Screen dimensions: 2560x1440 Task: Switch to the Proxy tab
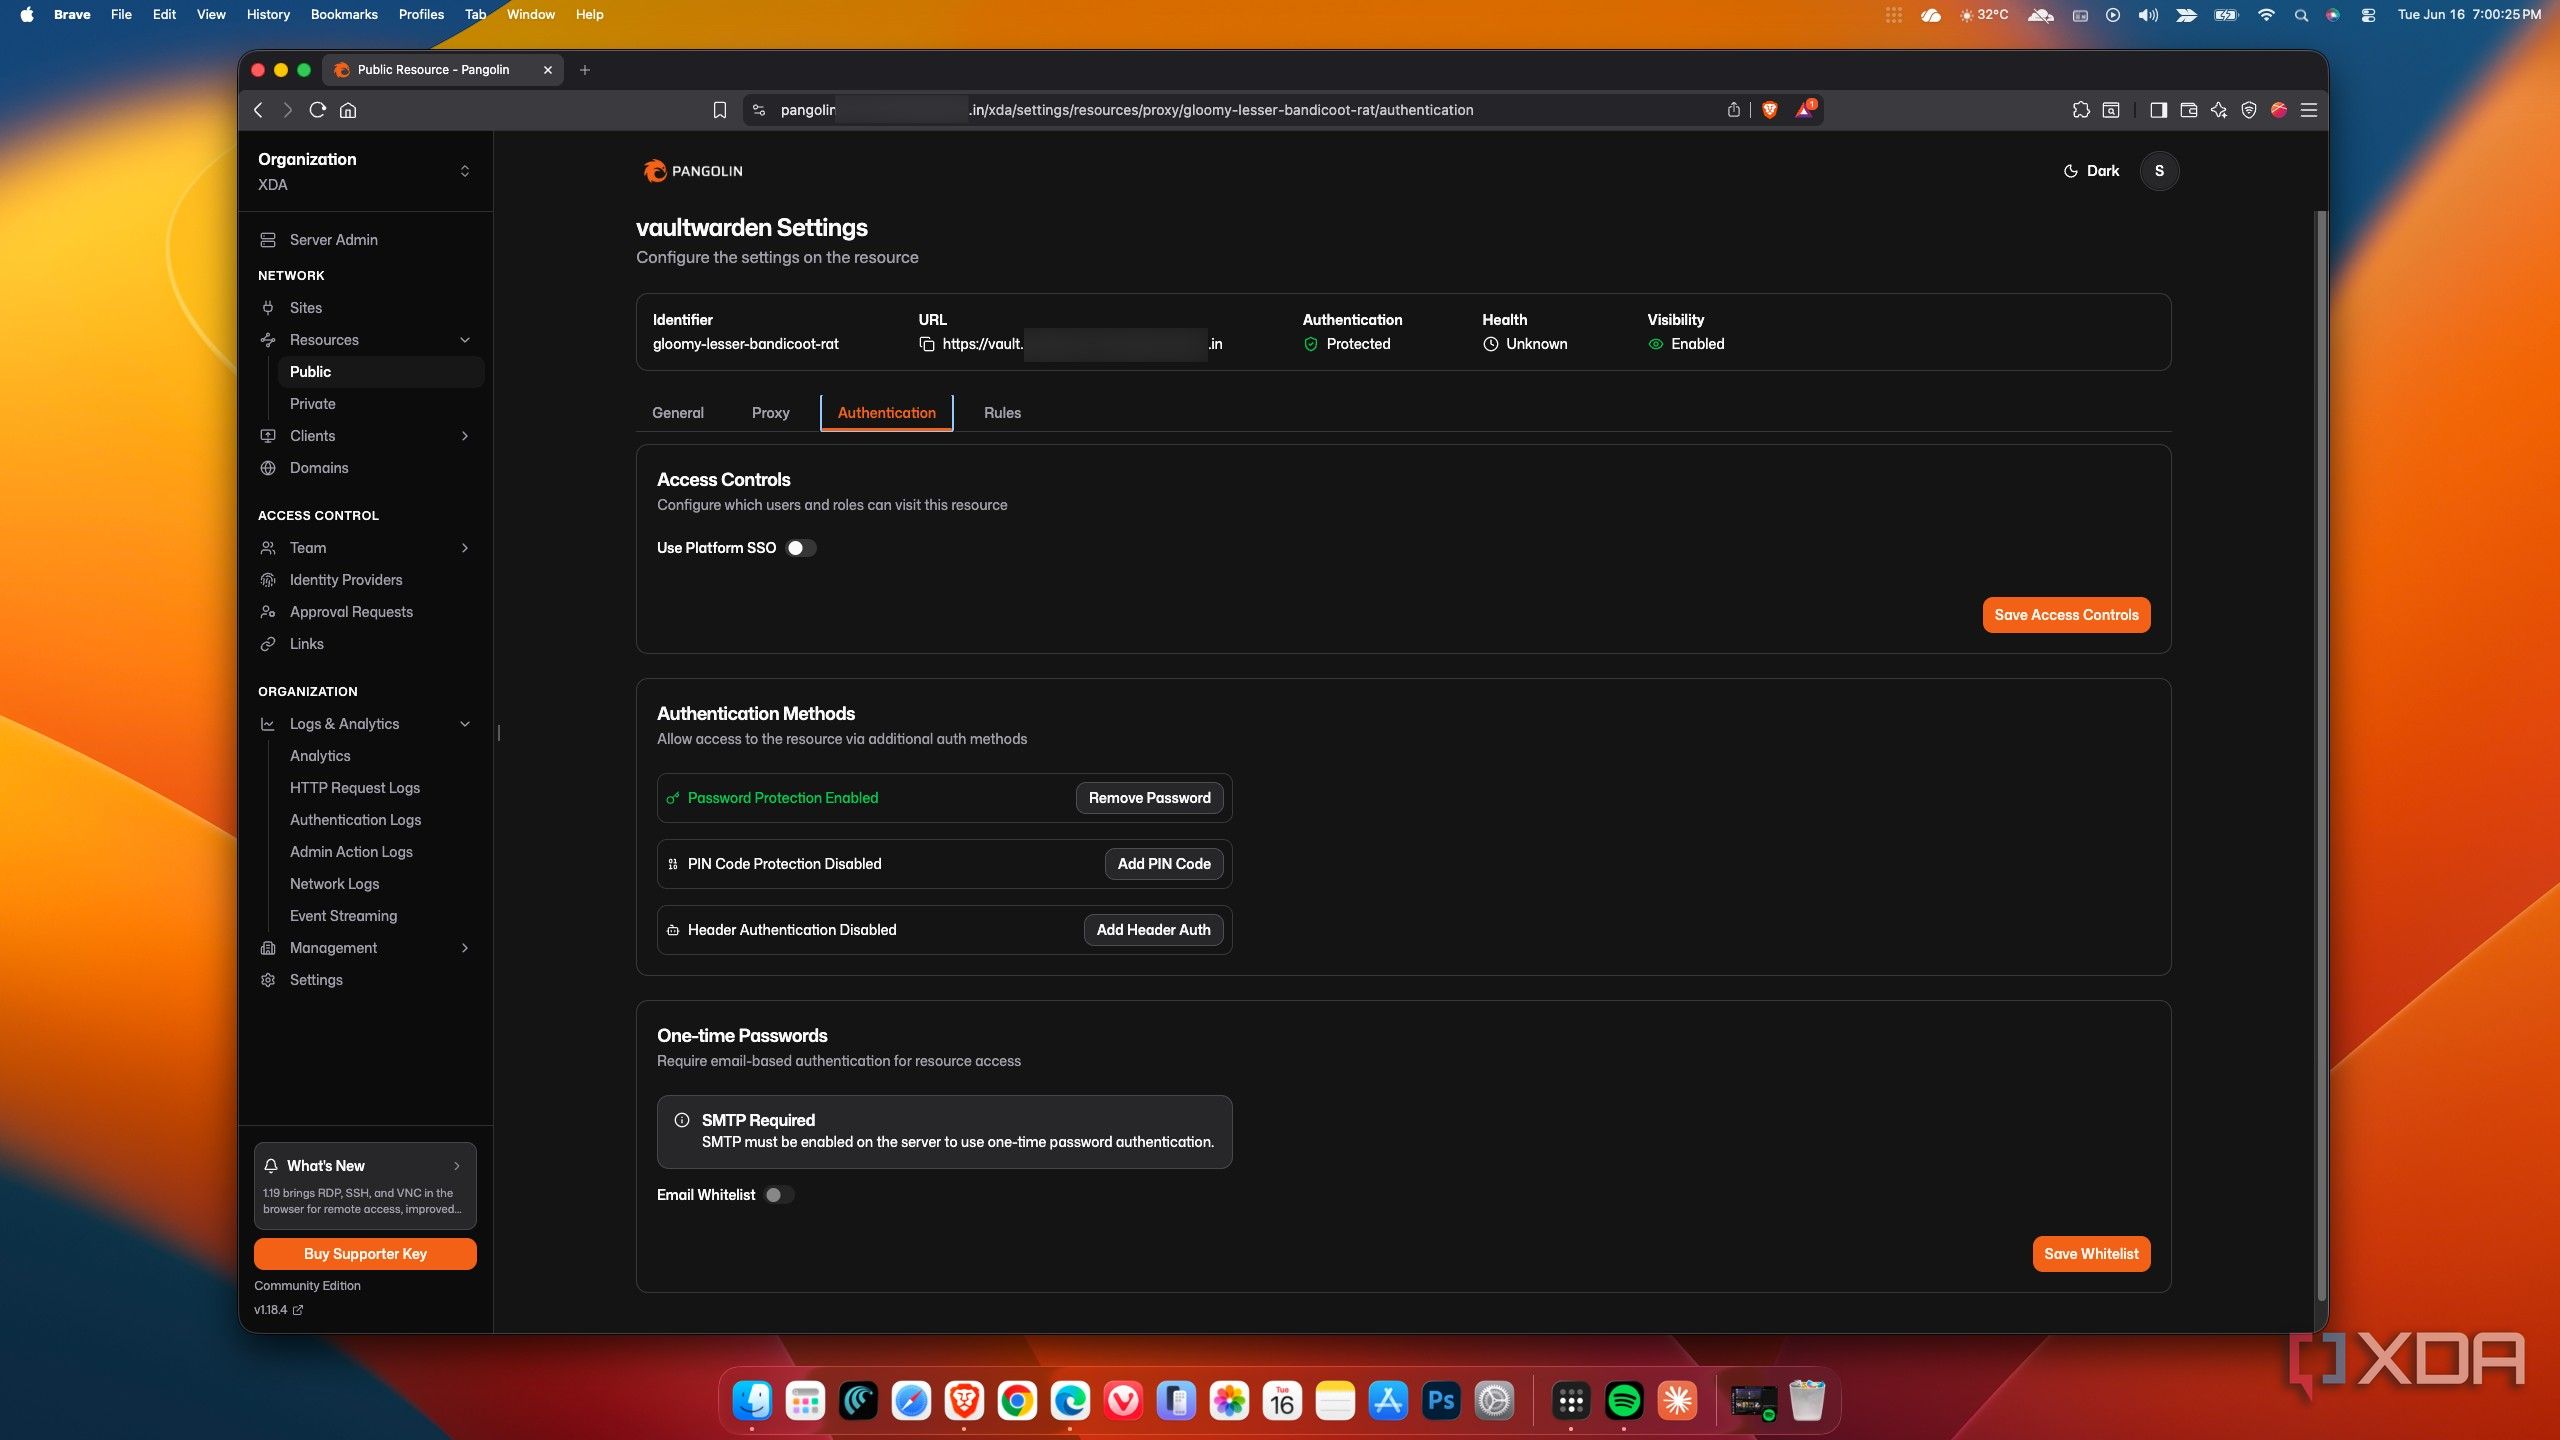pos(770,413)
